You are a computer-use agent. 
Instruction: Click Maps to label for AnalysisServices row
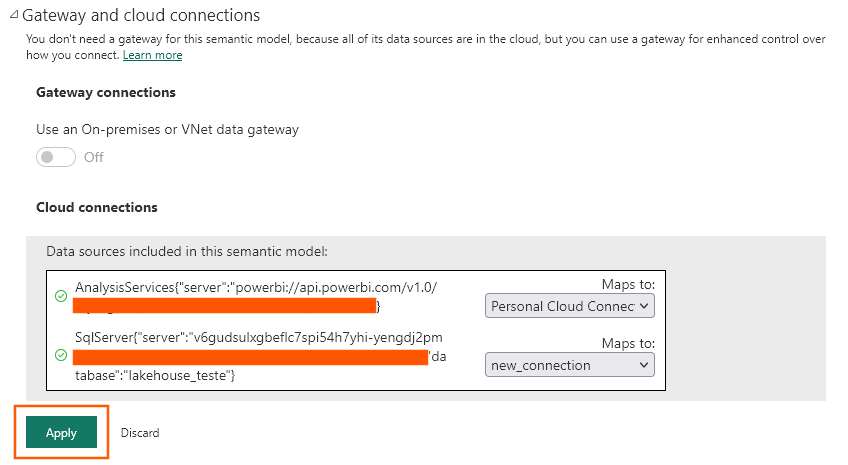(x=627, y=285)
